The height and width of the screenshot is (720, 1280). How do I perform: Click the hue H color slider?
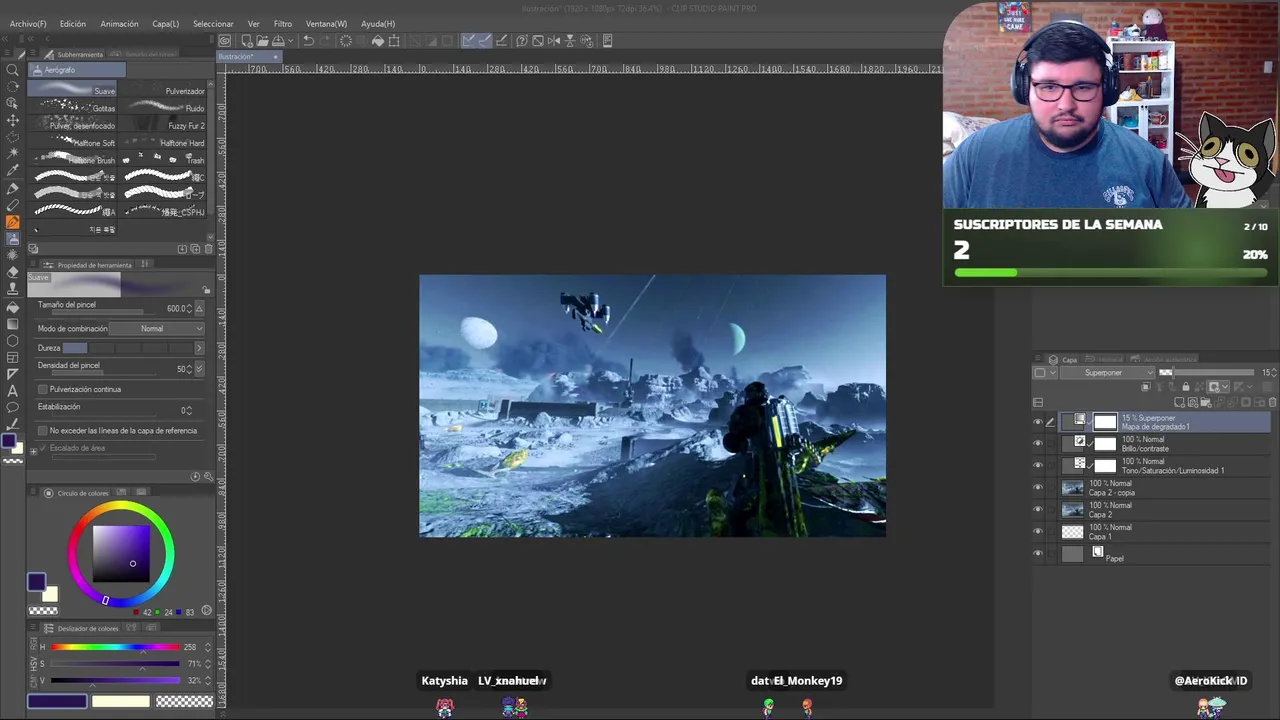(x=115, y=647)
